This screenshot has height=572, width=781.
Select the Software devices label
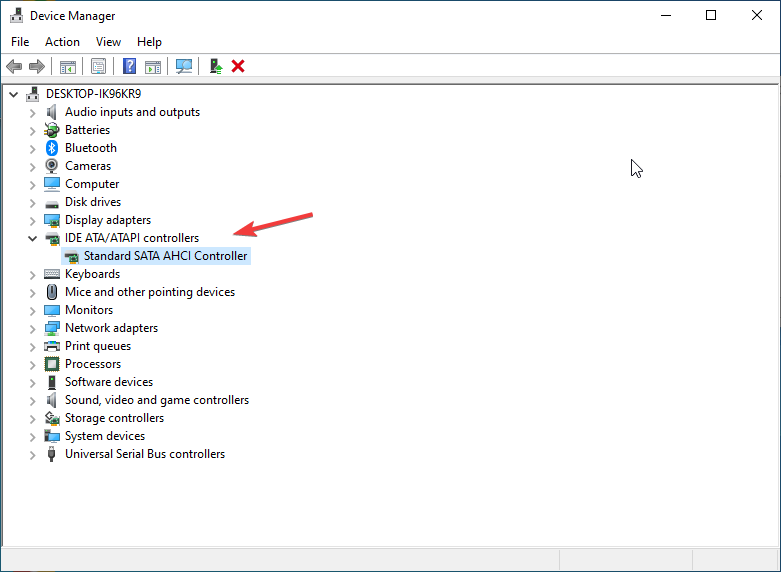[x=109, y=382]
